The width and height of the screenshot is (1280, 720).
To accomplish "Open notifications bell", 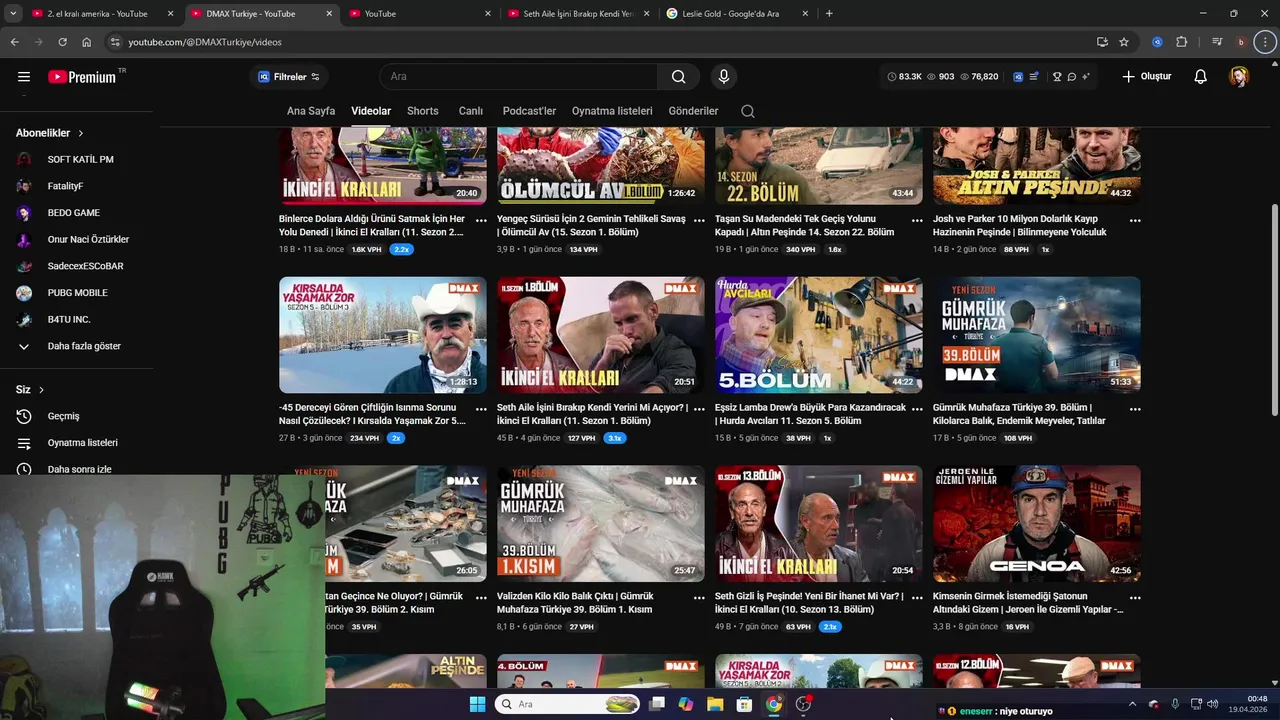I will (x=1201, y=77).
